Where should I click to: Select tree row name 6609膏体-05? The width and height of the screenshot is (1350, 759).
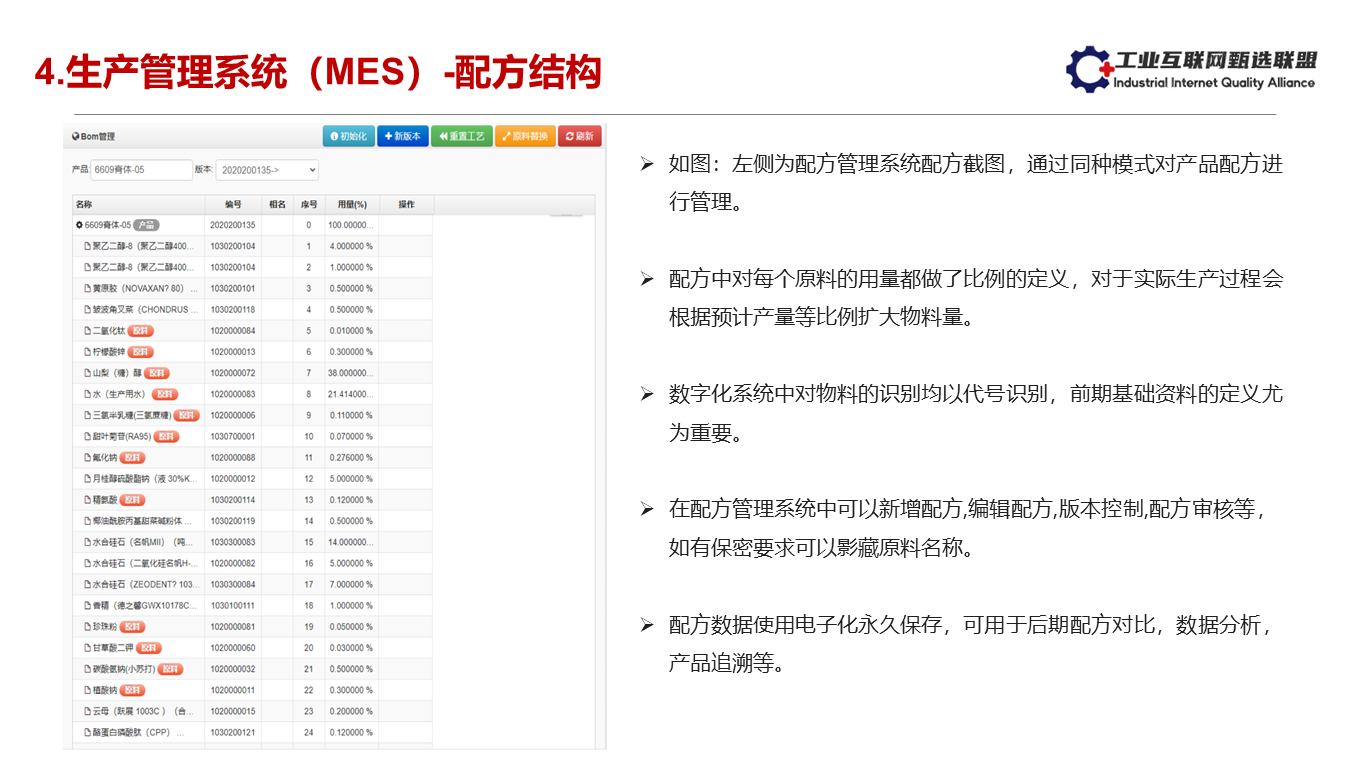coord(108,225)
